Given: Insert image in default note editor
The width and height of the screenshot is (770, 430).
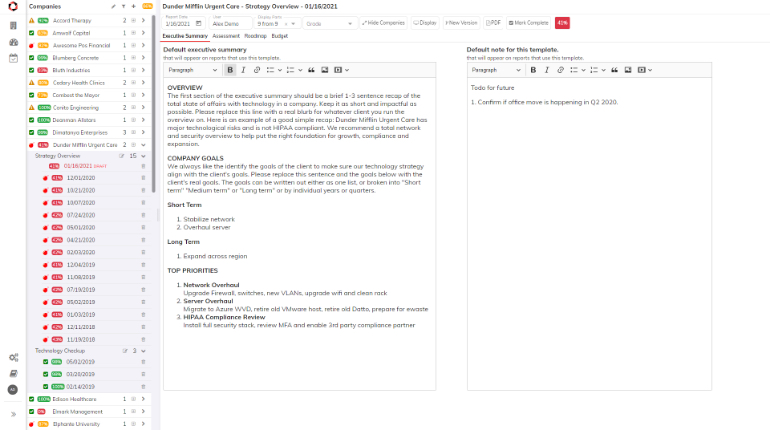Looking at the screenshot, I should pos(628,70).
